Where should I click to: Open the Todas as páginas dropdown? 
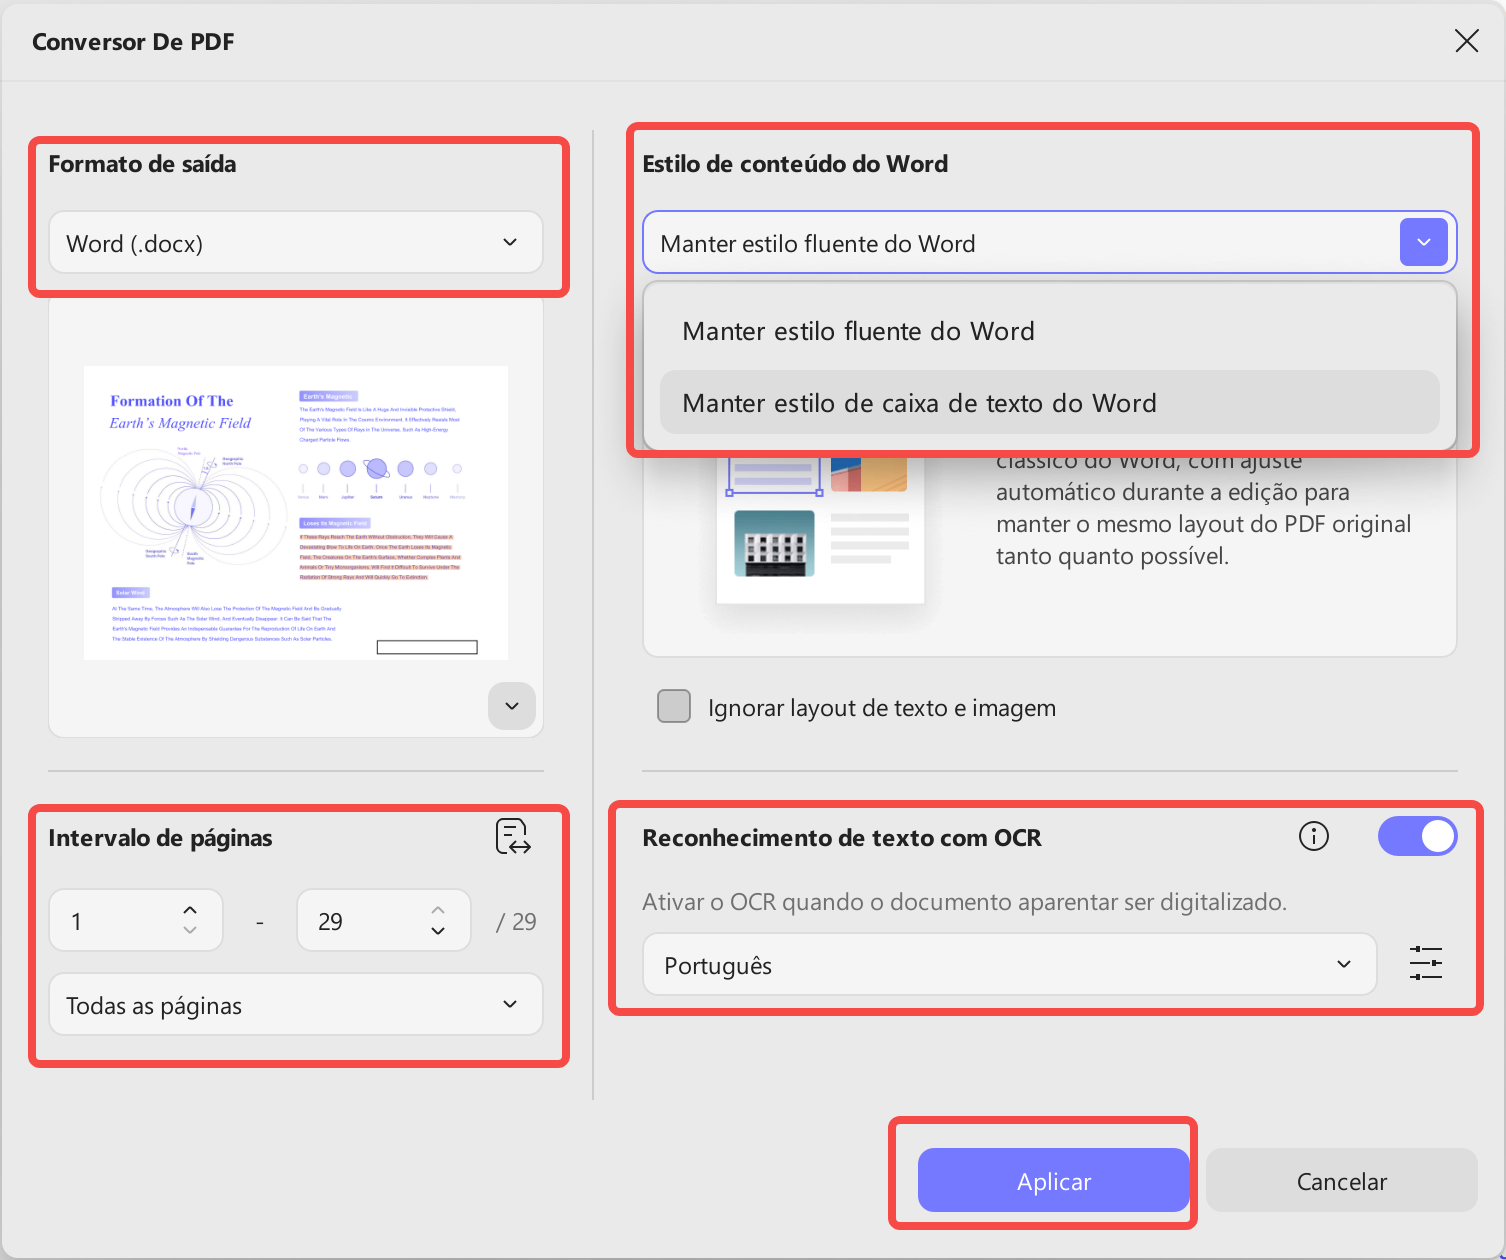[296, 1005]
